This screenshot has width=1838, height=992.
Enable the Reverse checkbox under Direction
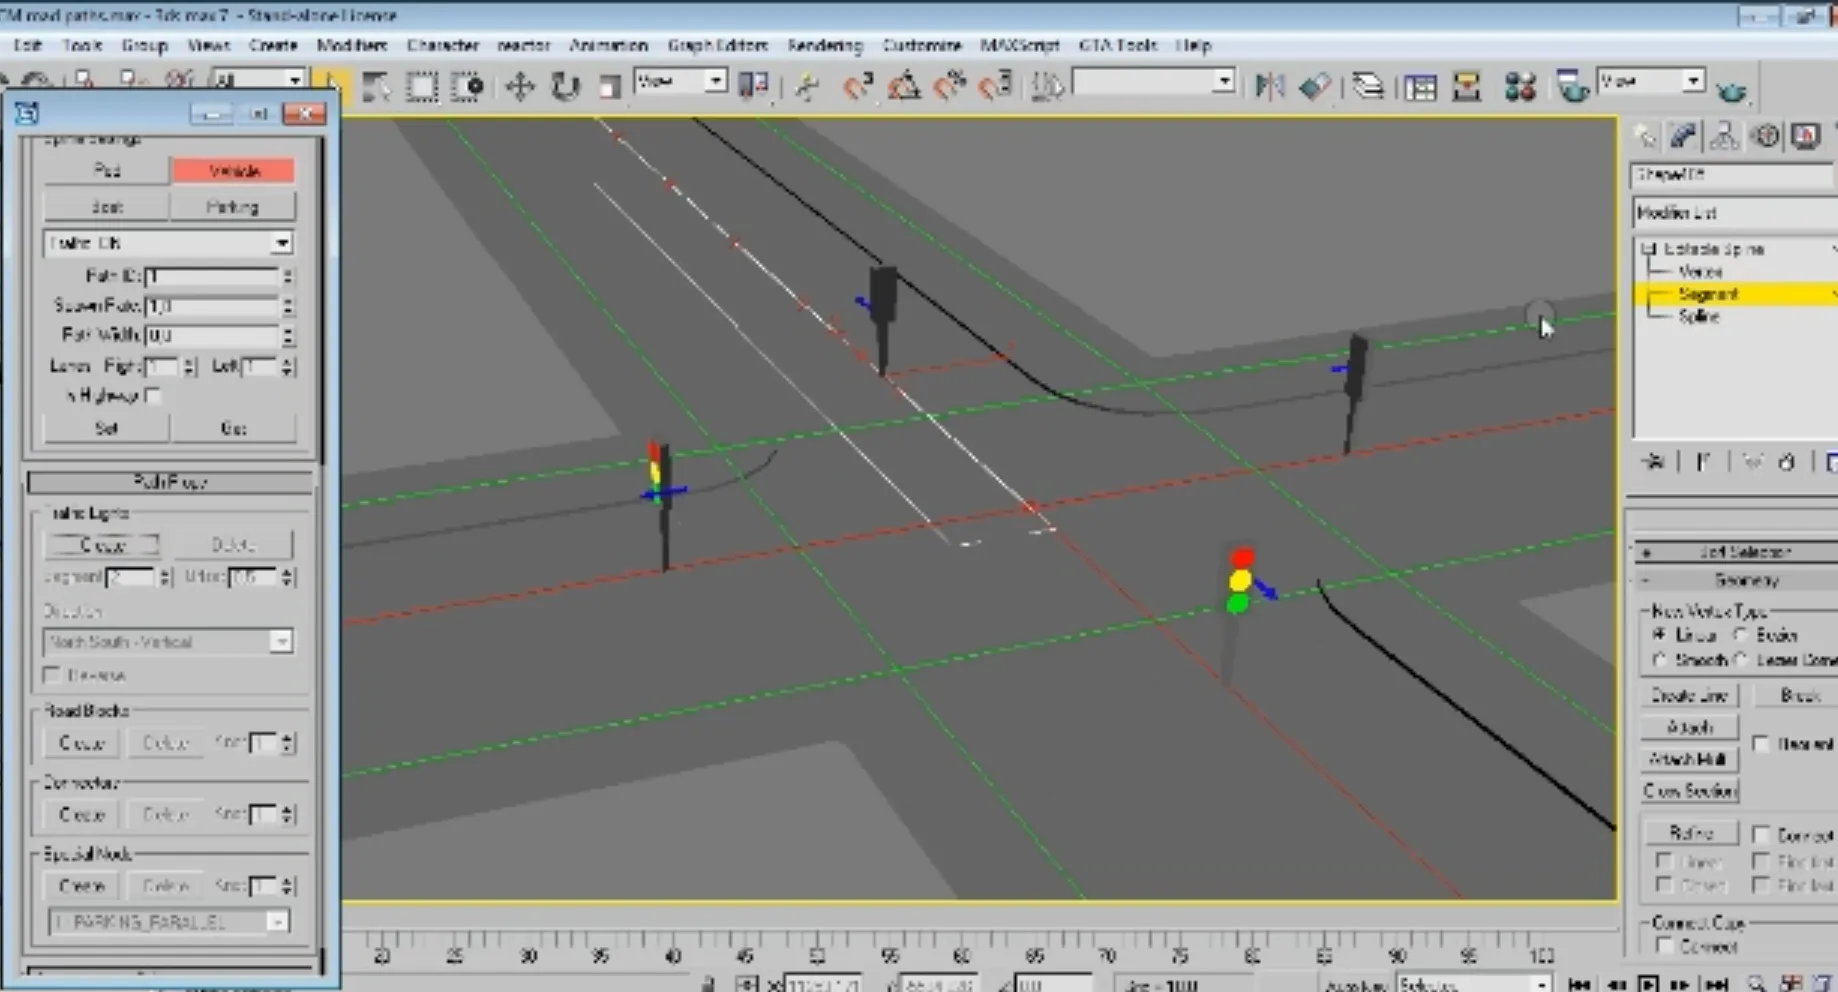point(52,676)
